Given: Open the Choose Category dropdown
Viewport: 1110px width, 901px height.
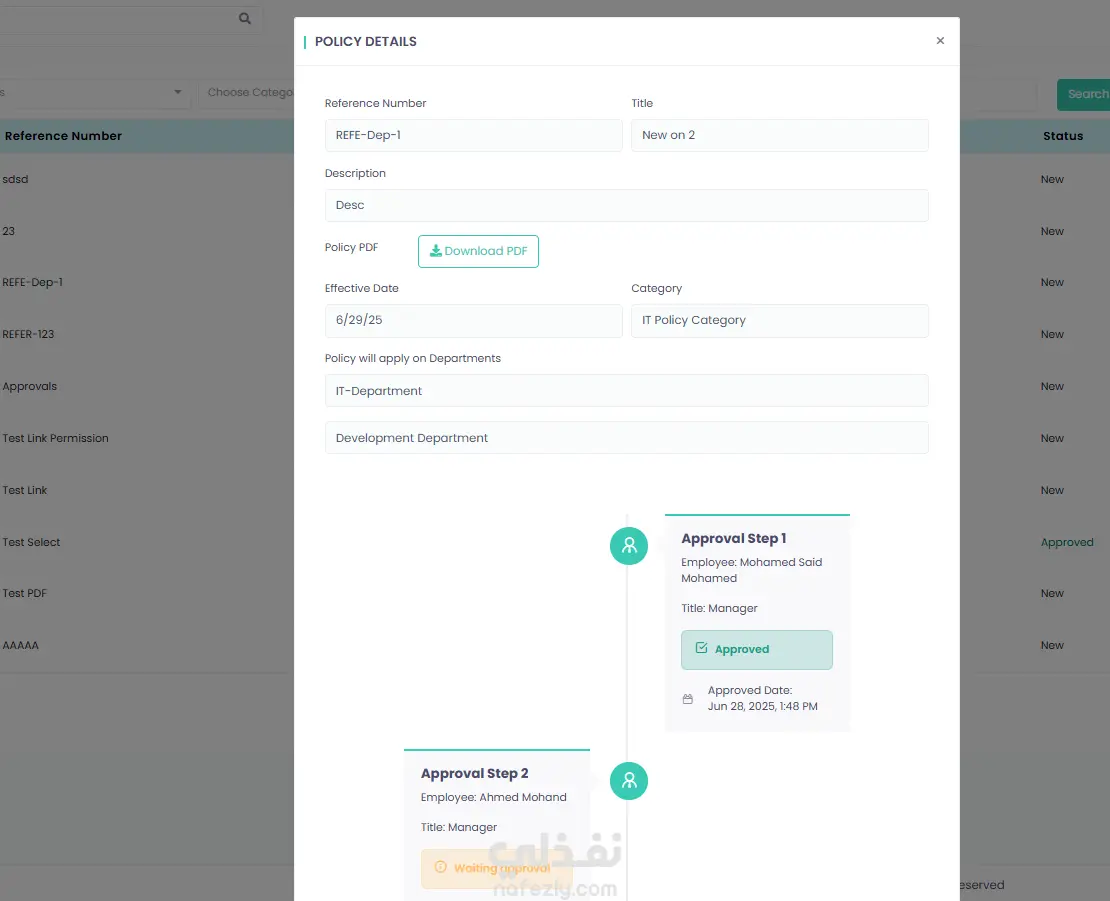Looking at the screenshot, I should click(247, 93).
